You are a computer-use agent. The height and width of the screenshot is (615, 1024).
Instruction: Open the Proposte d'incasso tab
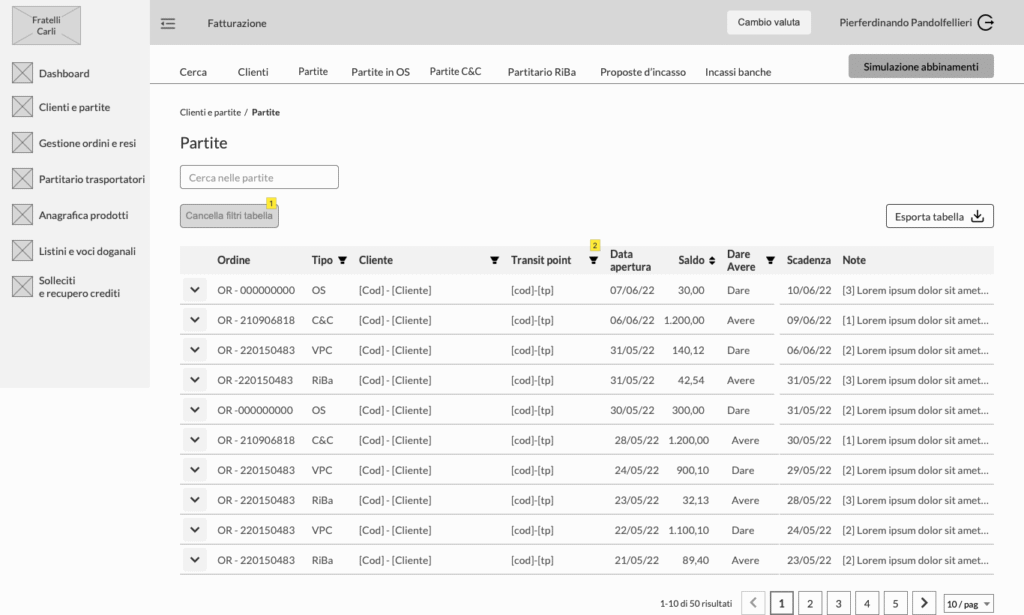pyautogui.click(x=642, y=72)
